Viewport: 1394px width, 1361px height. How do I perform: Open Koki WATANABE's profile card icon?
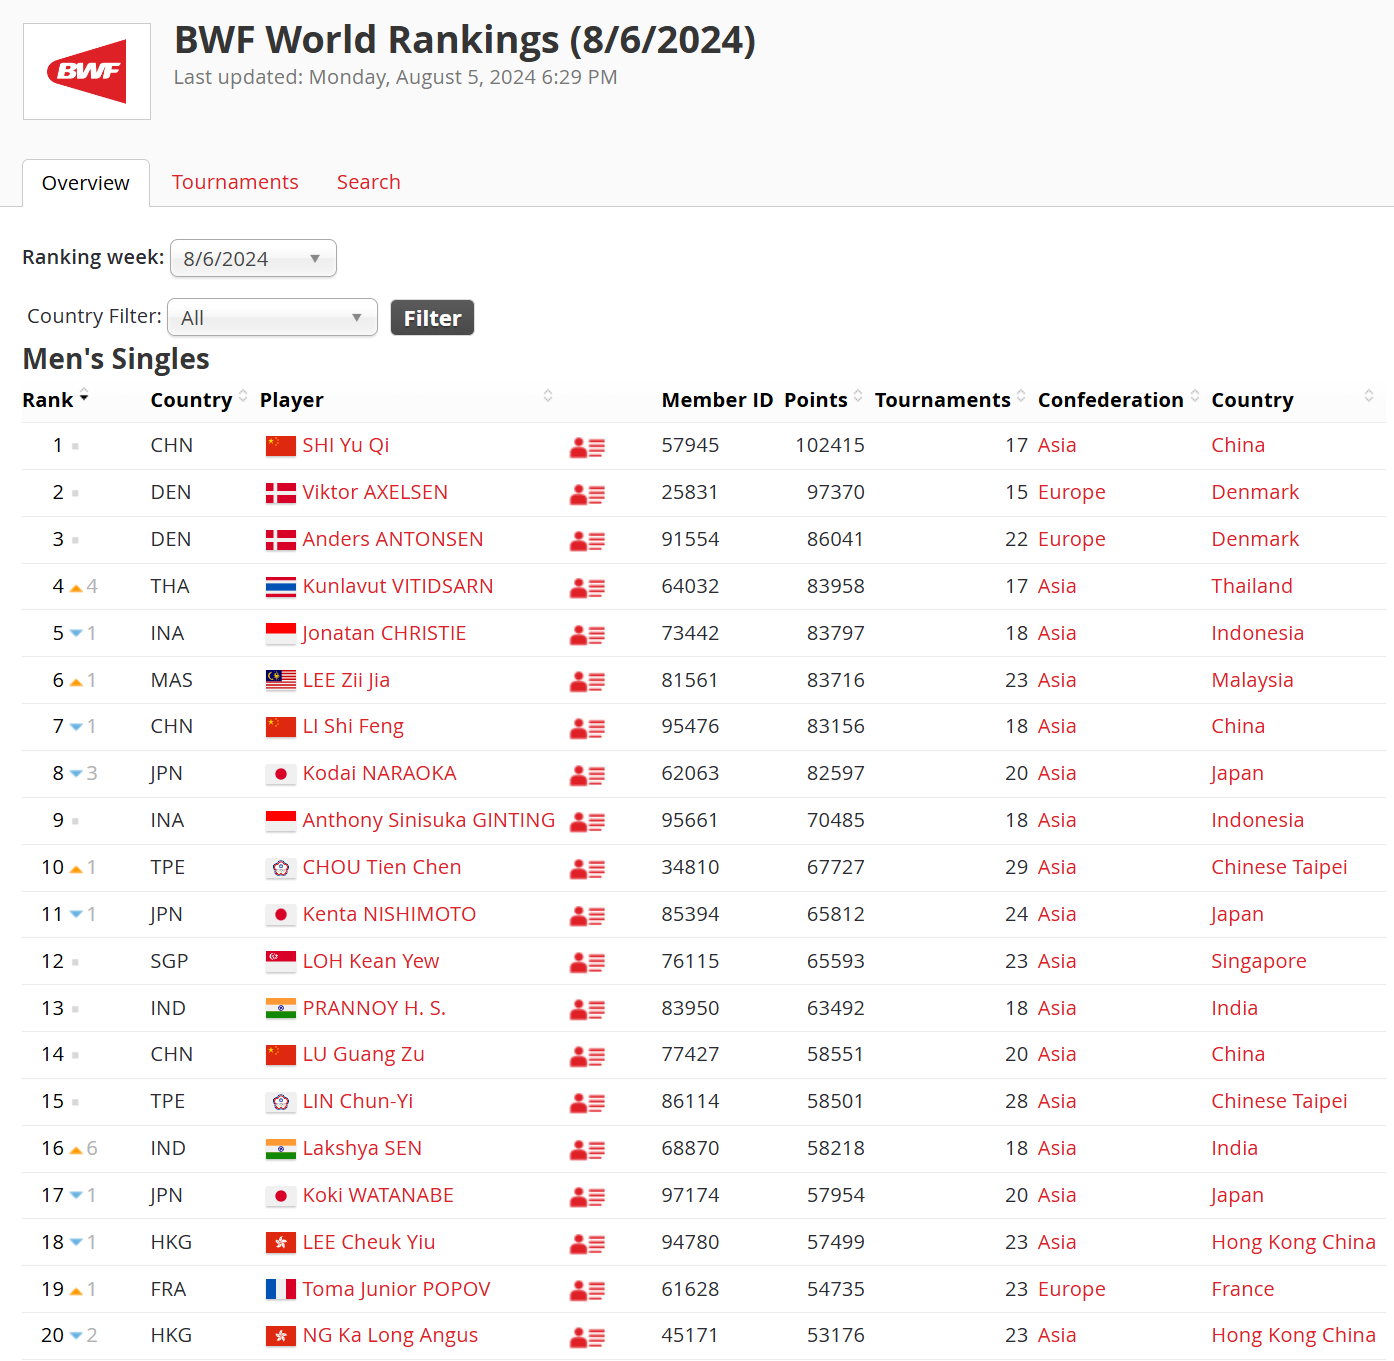[x=587, y=1197]
